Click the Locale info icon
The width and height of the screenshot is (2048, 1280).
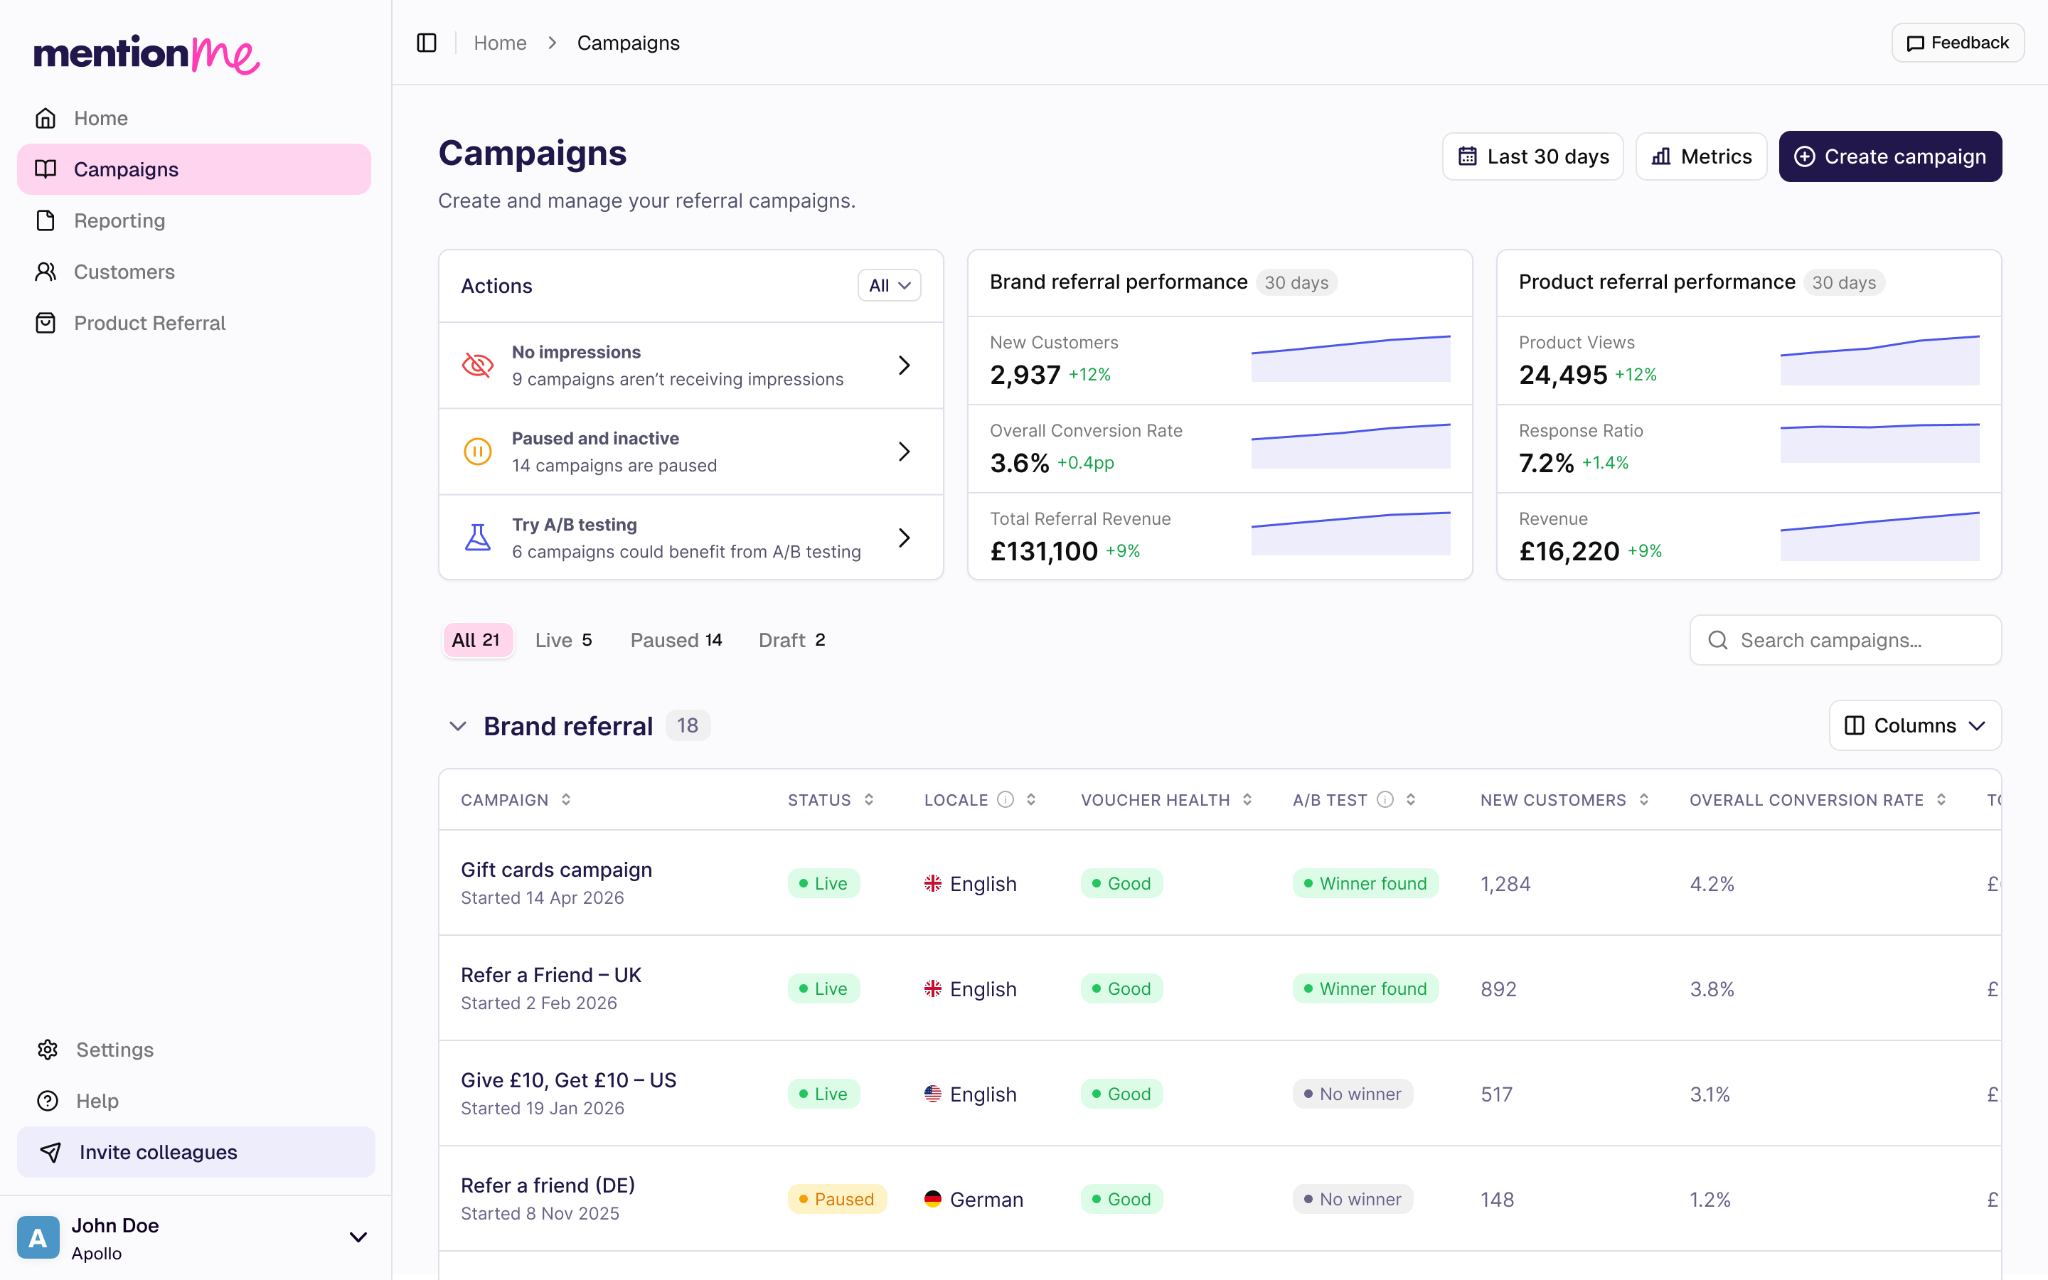point(1006,799)
